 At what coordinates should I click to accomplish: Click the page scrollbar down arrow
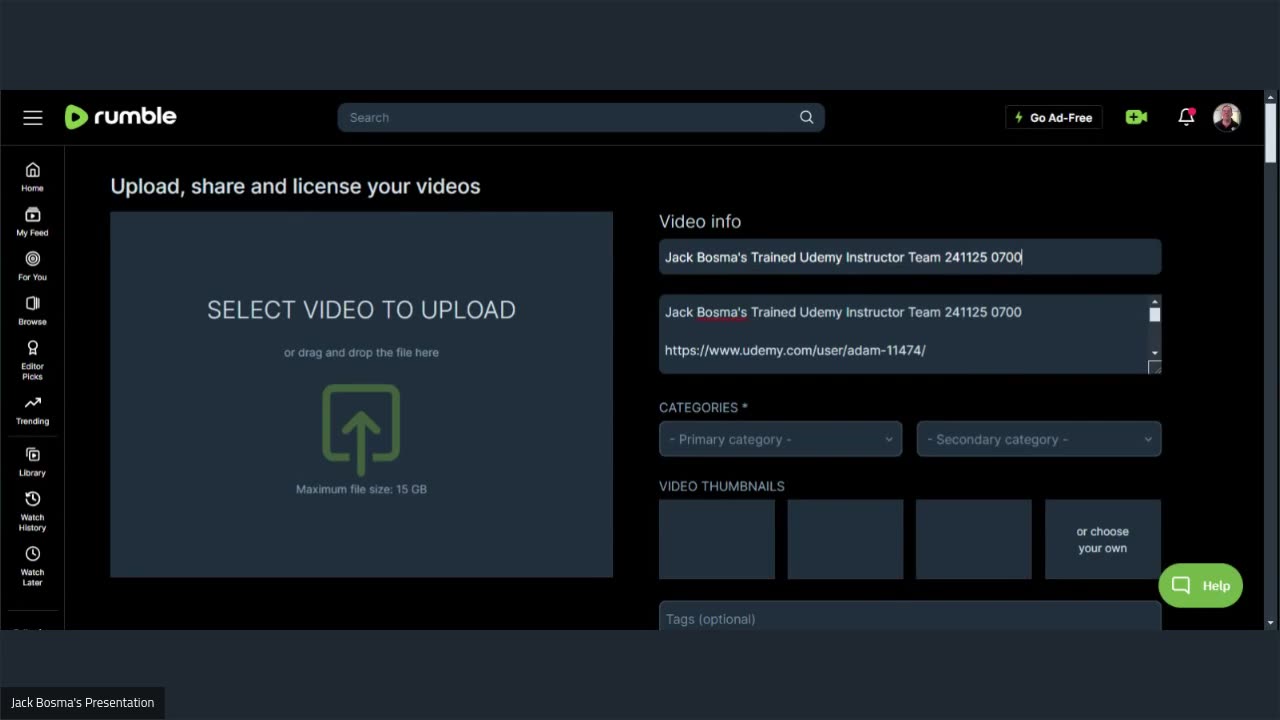coord(1270,623)
